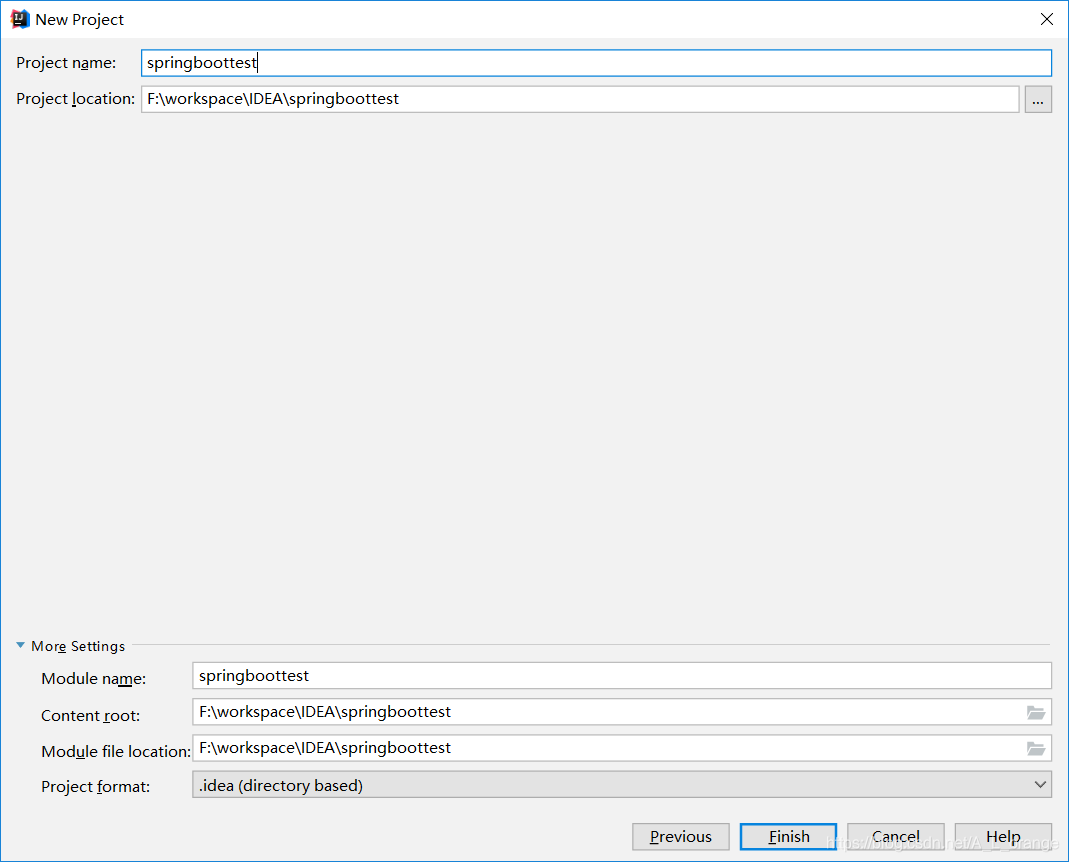The image size is (1069, 862).
Task: Click the IntelliJ IDEA icon in title bar
Action: [20, 19]
